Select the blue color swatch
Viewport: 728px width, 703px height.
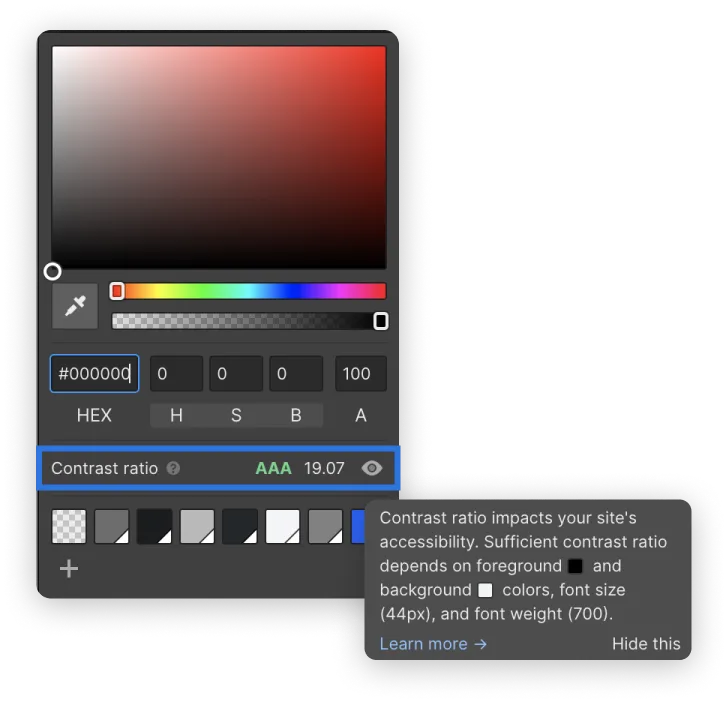[358, 526]
